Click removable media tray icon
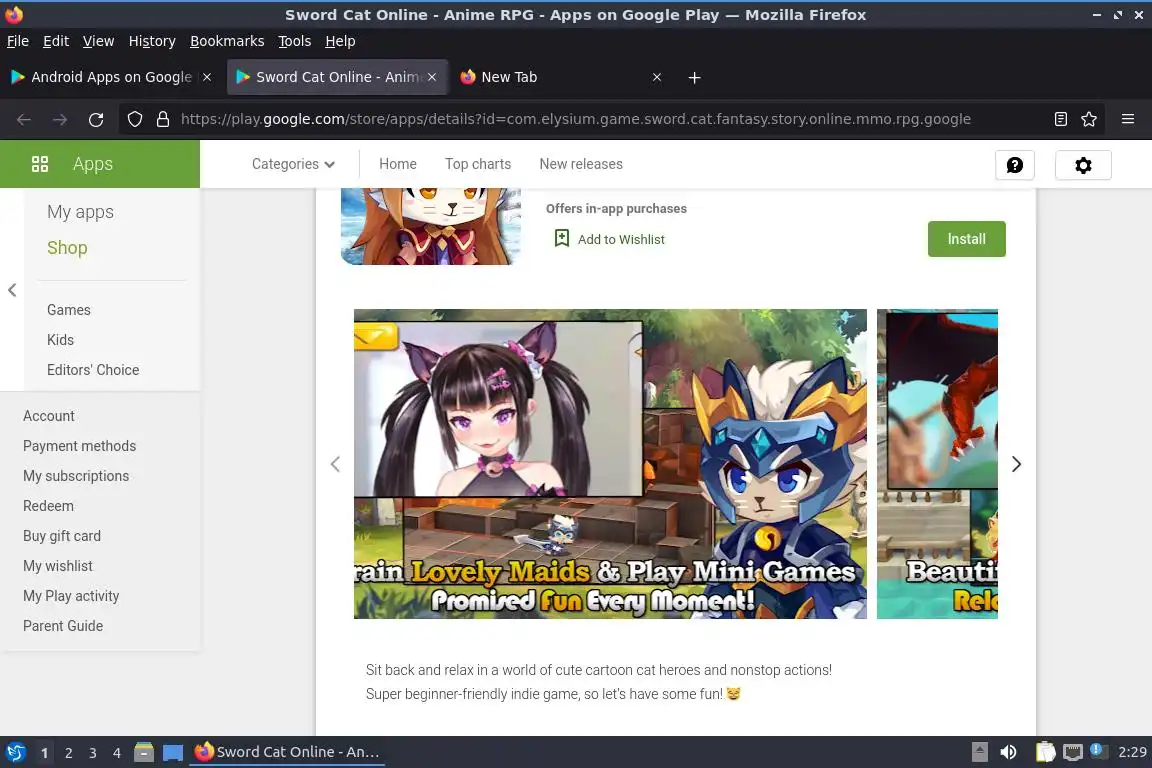 coord(979,752)
